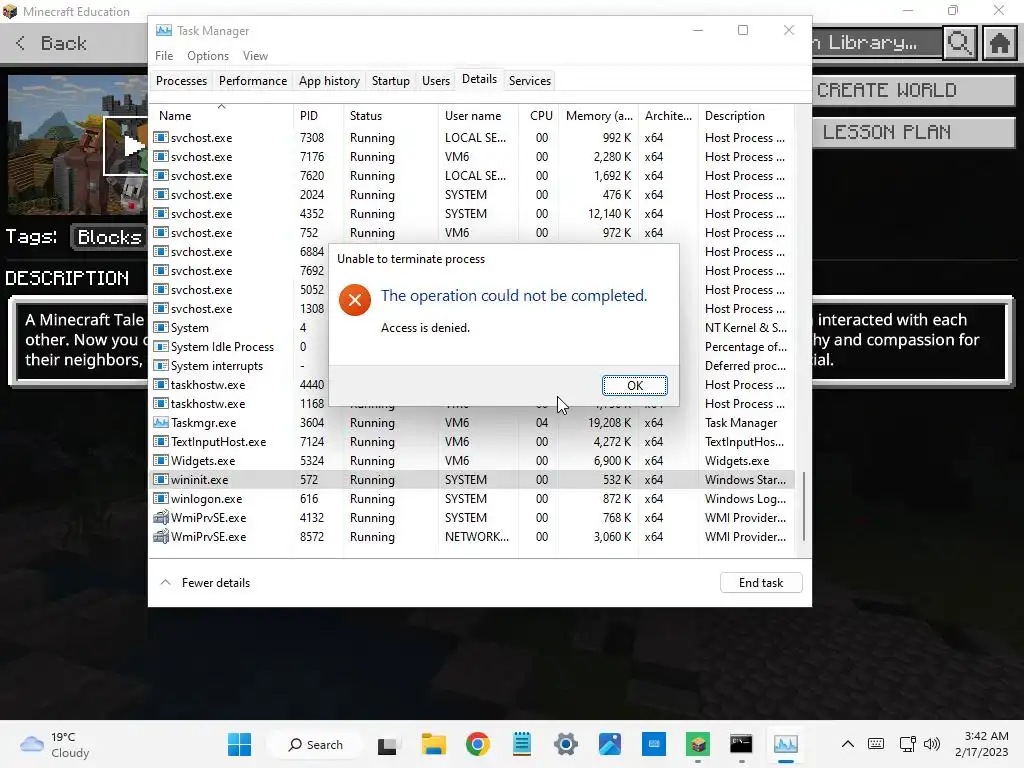Screen dimensions: 1024x768
Task: Open Settings gear from taskbar
Action: [566, 744]
